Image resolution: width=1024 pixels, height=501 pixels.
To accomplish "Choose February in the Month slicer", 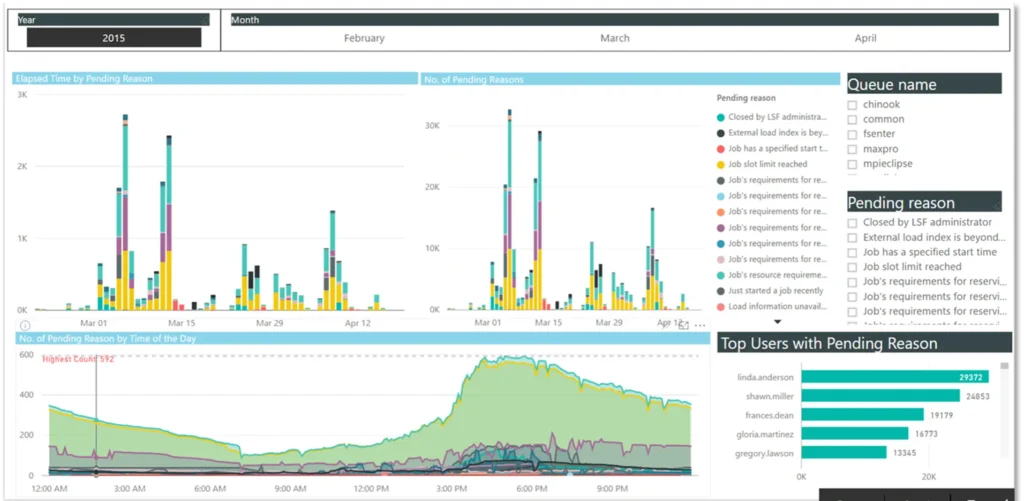I will tap(364, 39).
